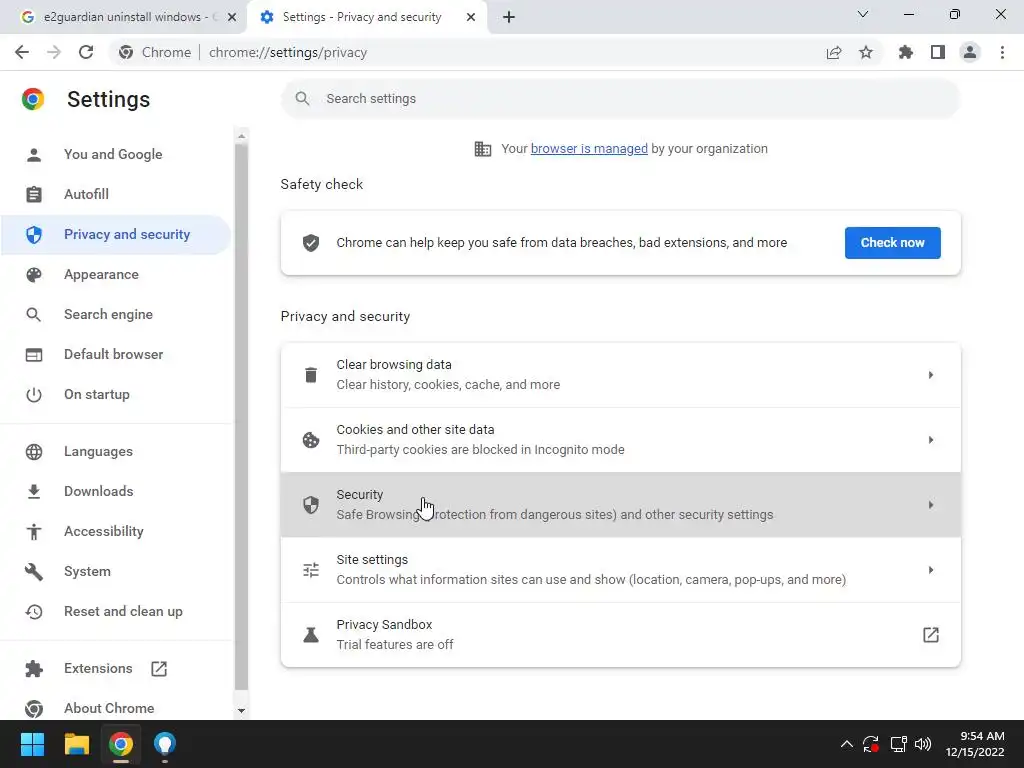Open File Explorer from taskbar
1024x768 pixels.
[76, 744]
